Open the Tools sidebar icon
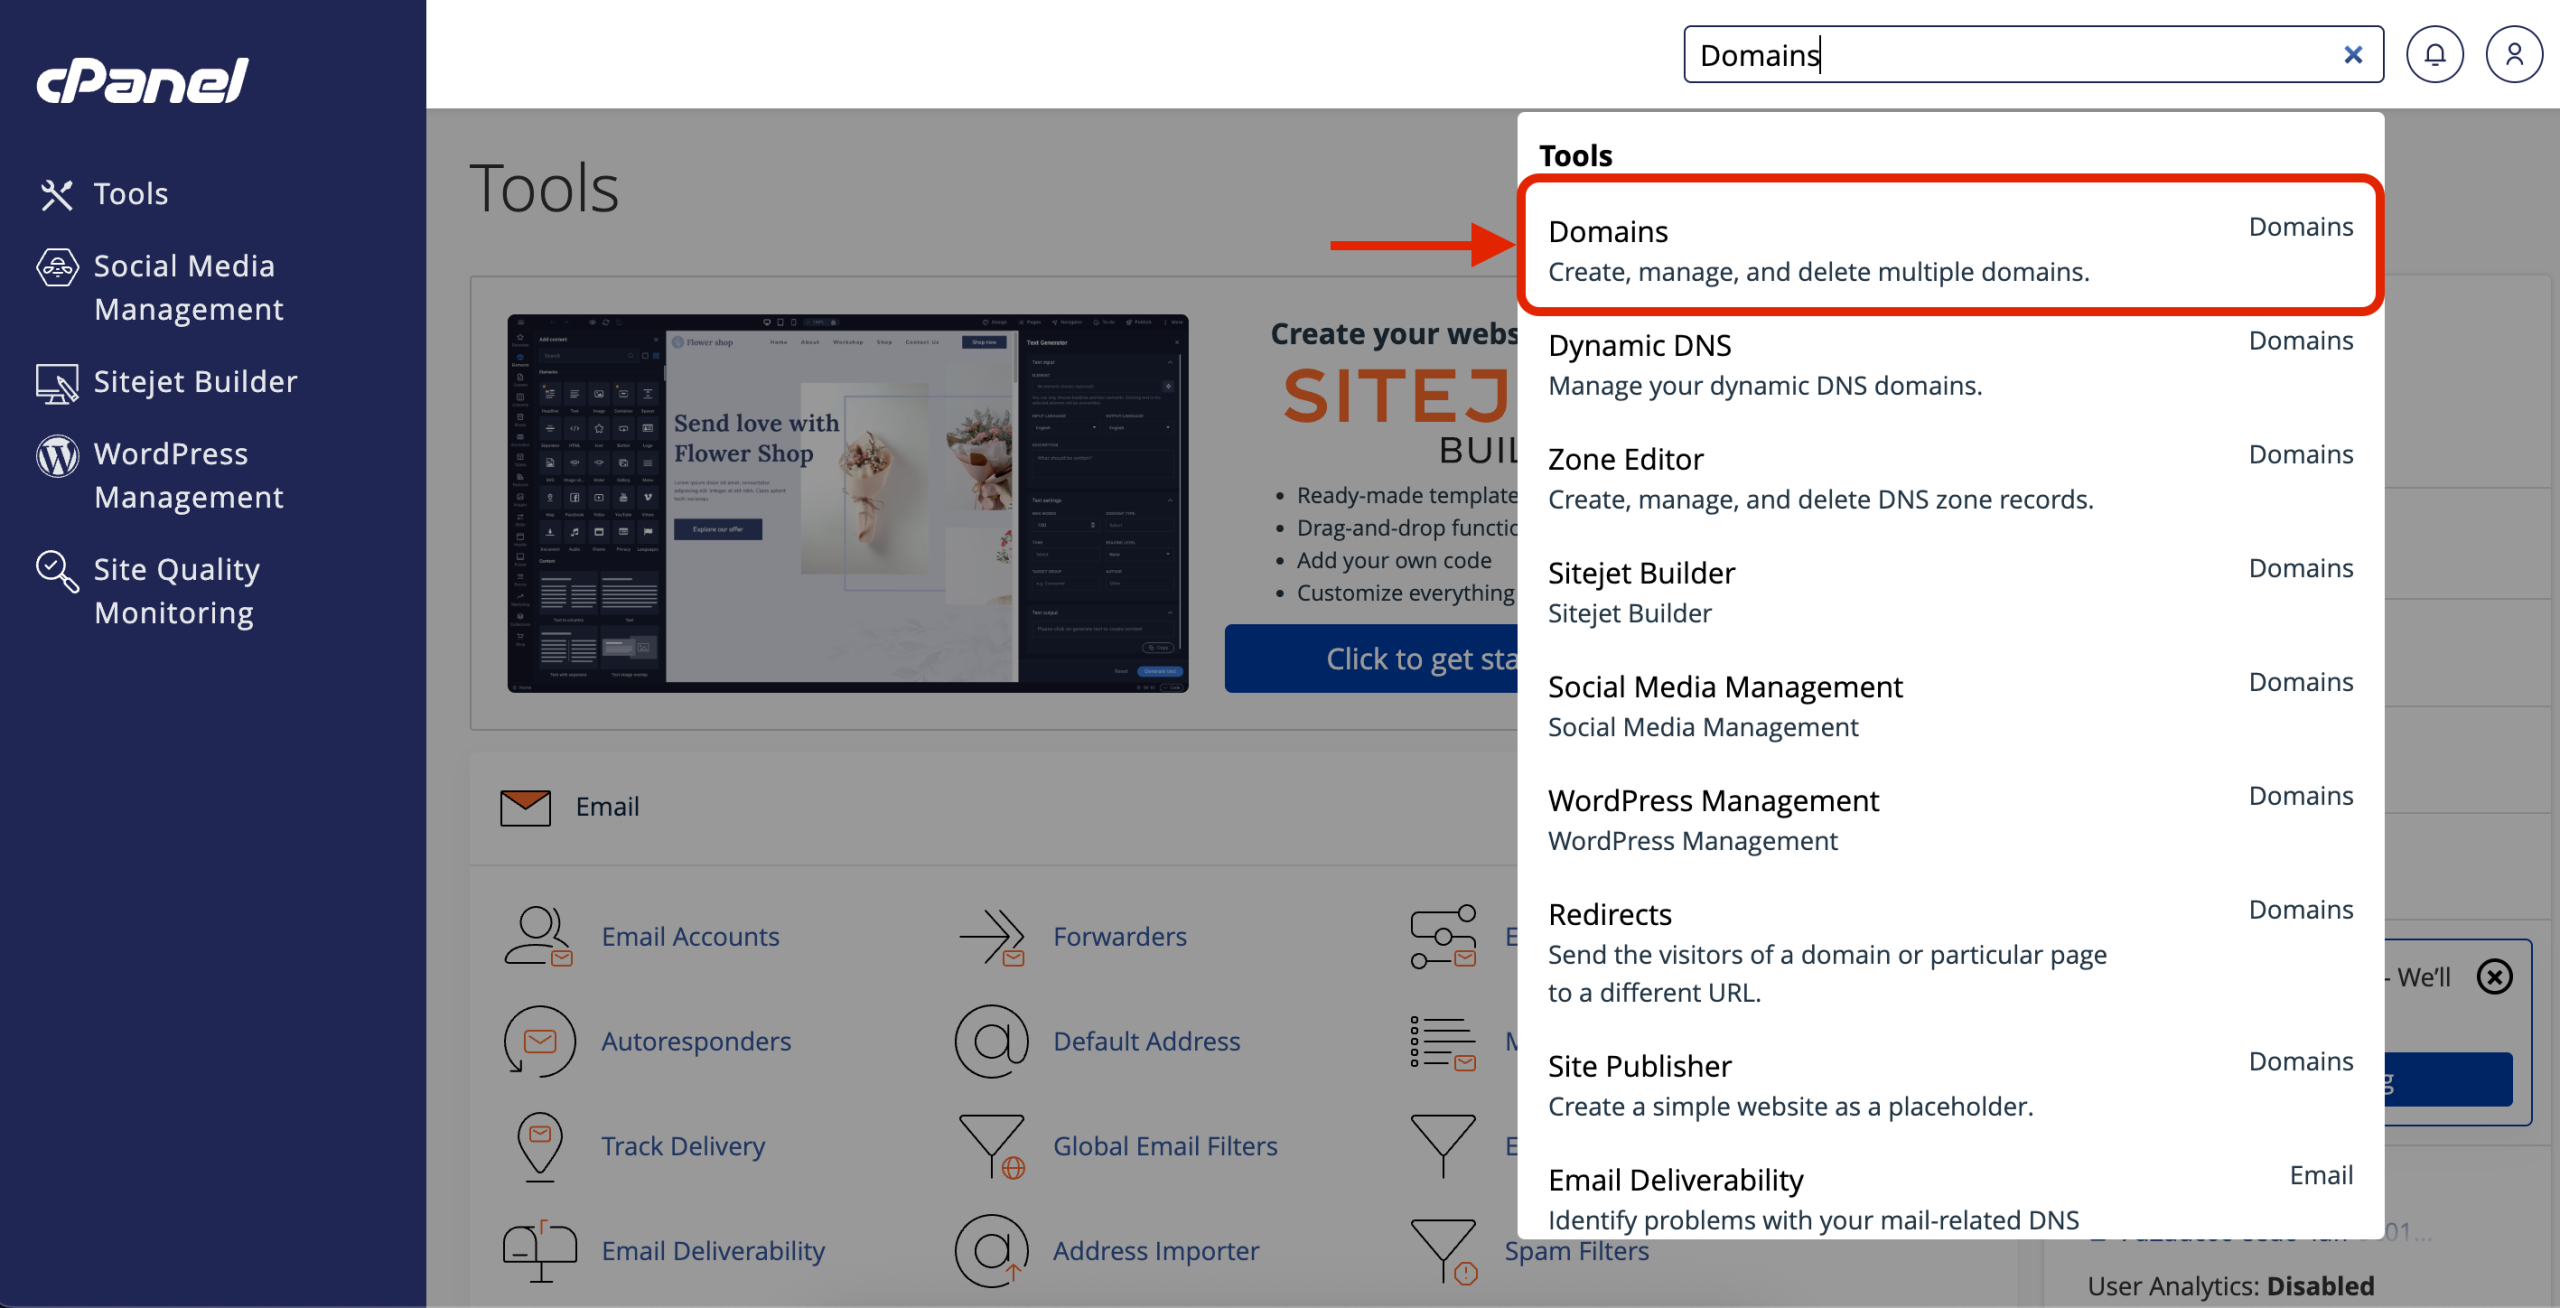This screenshot has width=2560, height=1308. pyautogui.click(x=57, y=194)
